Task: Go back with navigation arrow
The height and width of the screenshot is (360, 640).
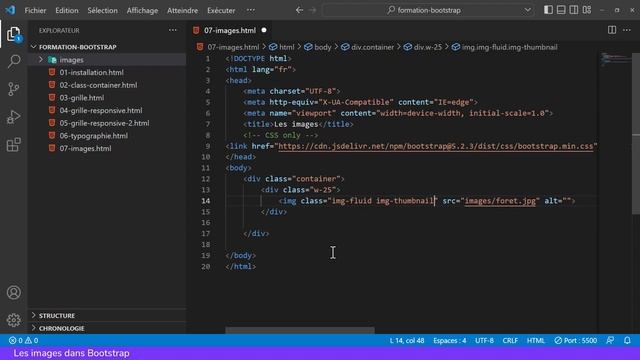Action: coord(299,10)
